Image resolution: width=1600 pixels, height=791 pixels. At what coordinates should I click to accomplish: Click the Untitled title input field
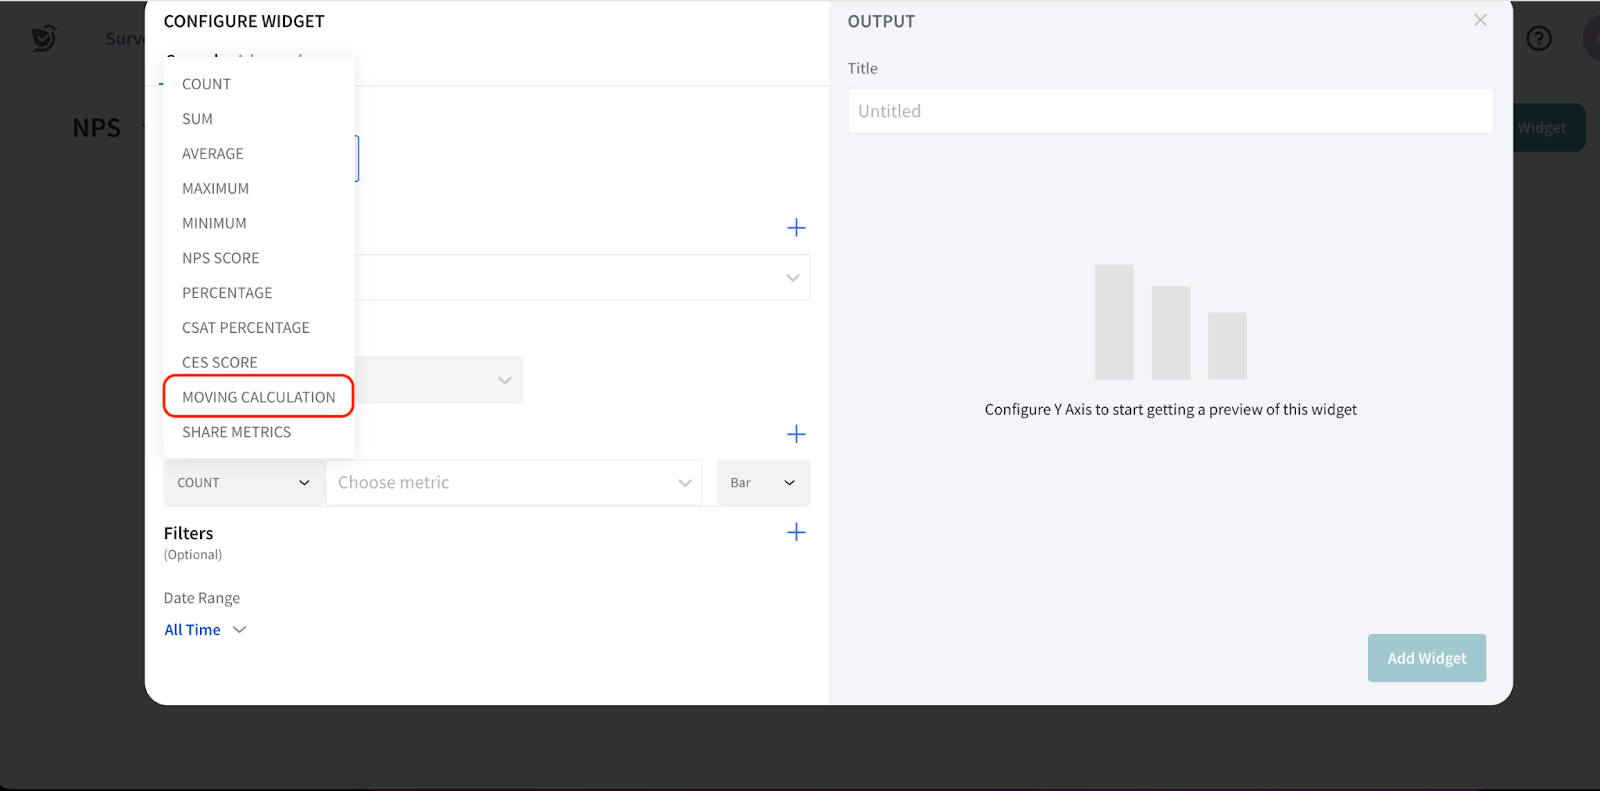[1170, 111]
